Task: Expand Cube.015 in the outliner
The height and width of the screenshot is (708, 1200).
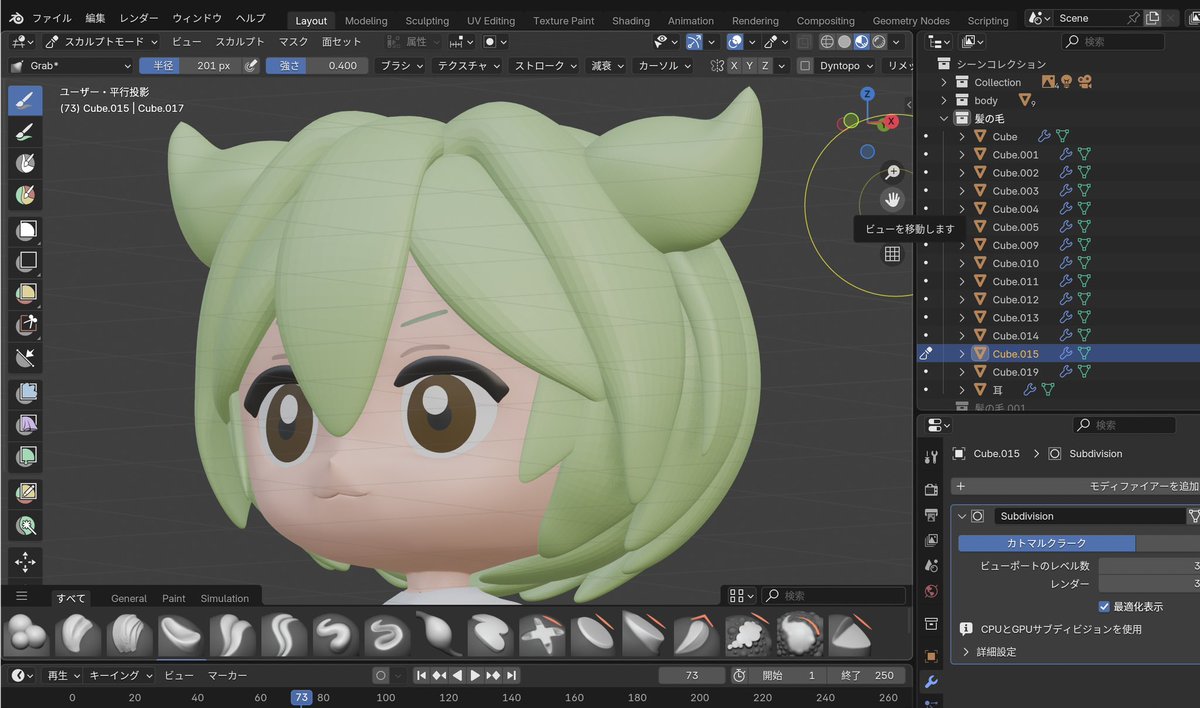Action: [962, 353]
